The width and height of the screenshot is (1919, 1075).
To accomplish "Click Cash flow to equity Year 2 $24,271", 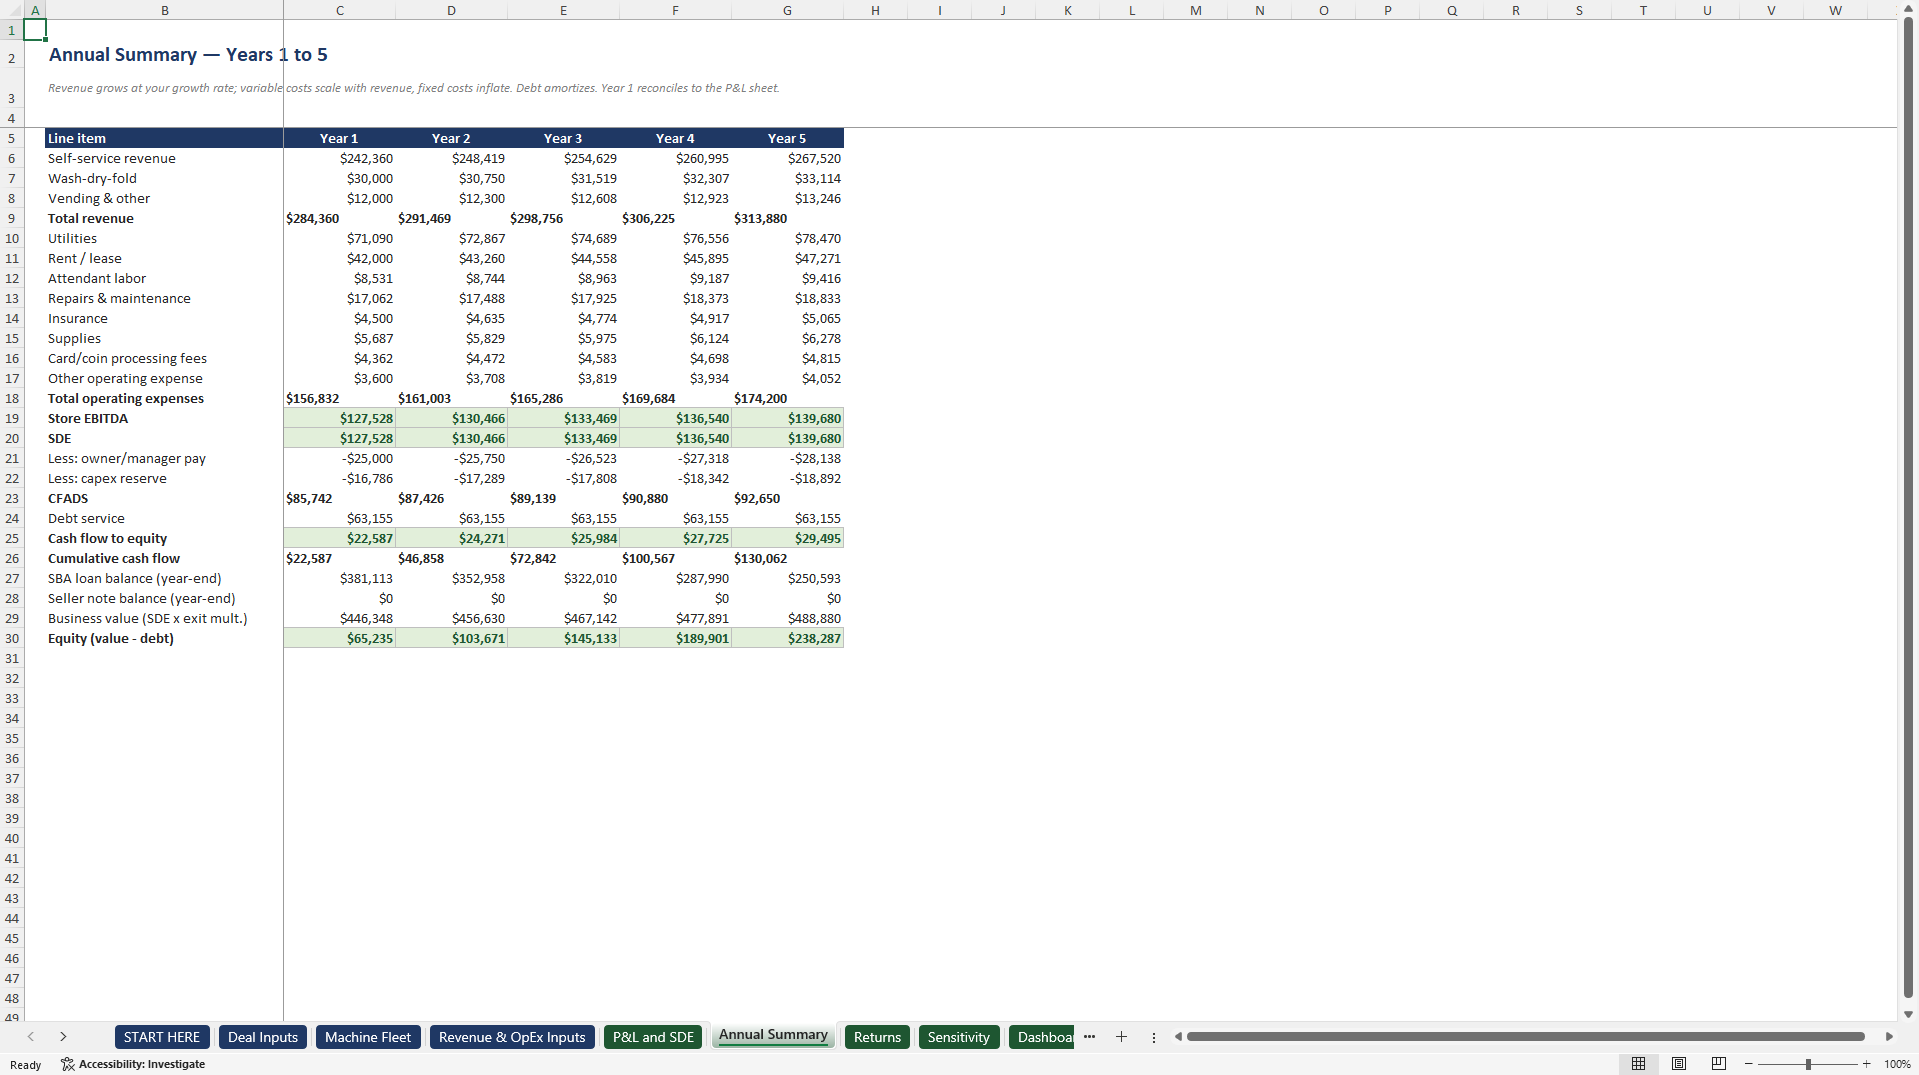I will 452,538.
